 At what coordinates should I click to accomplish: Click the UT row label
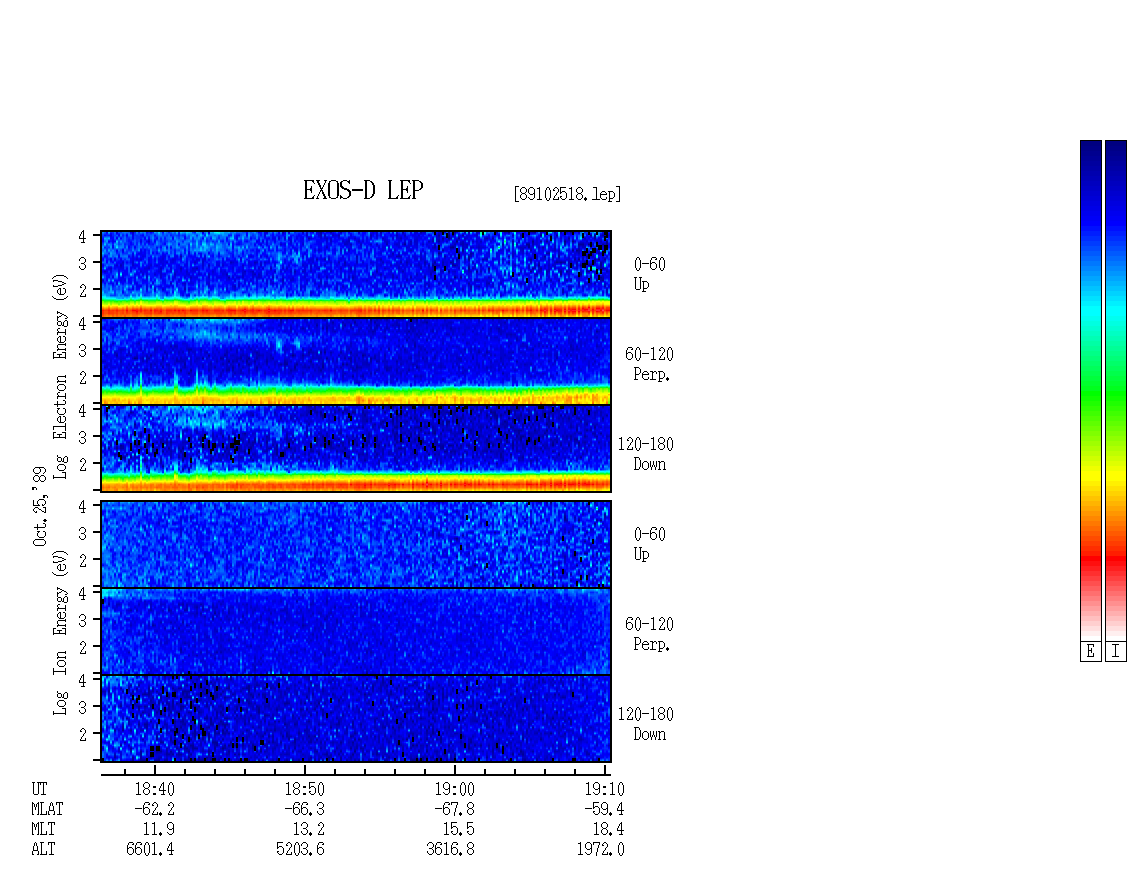click(40, 789)
